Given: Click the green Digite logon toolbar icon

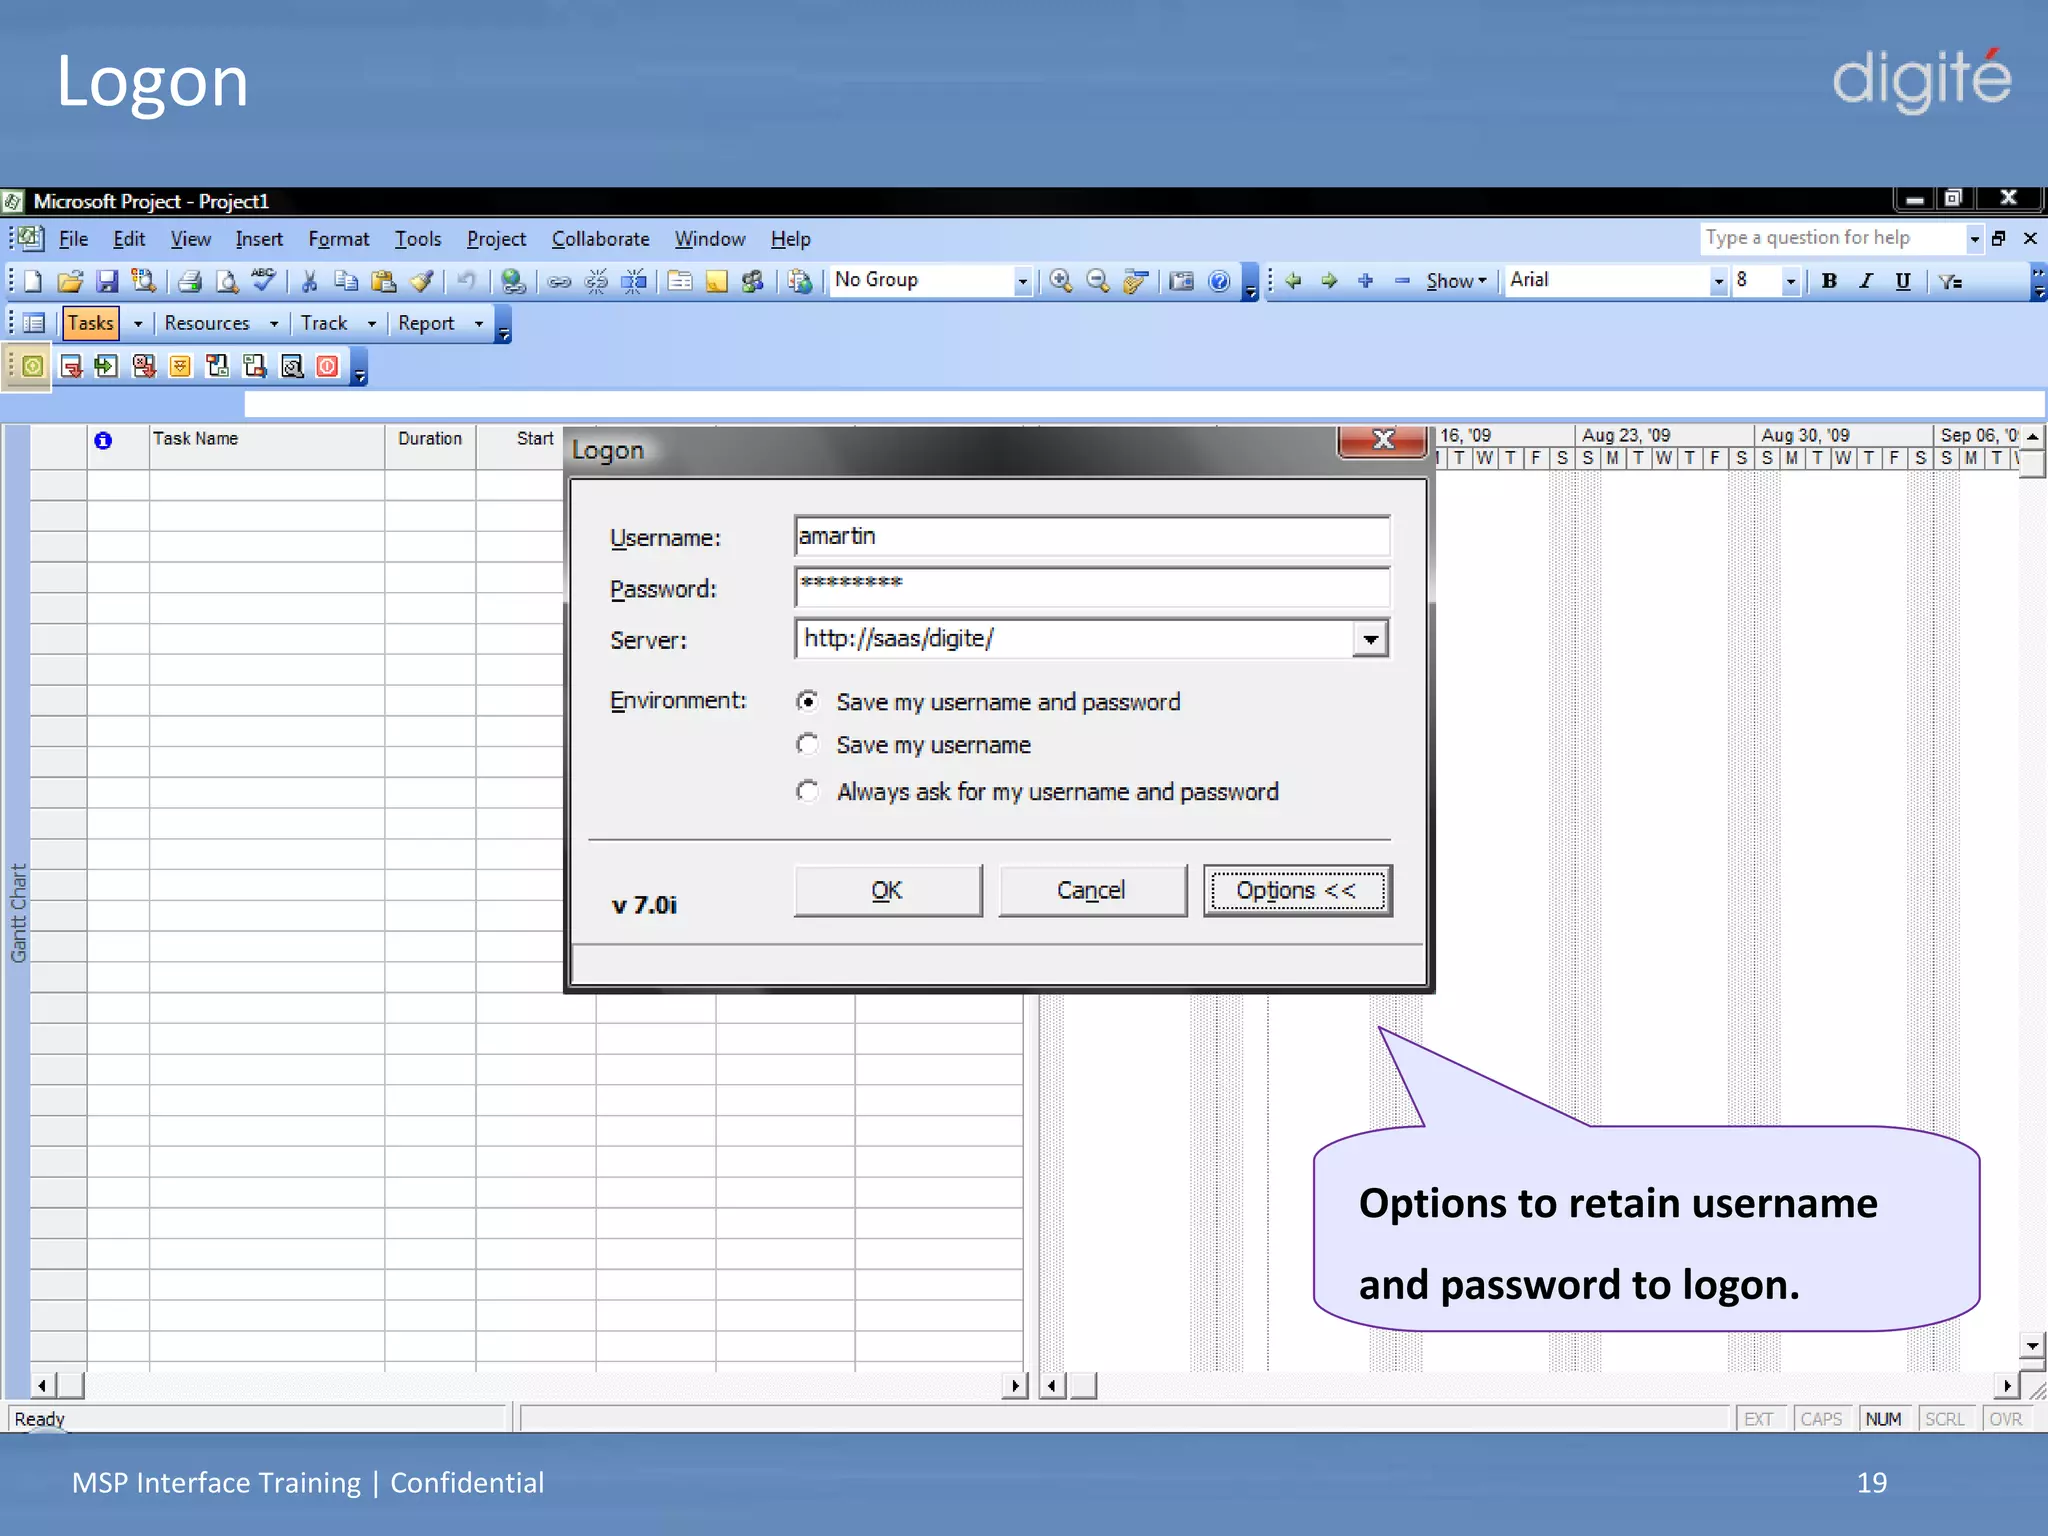Looking at the screenshot, I should point(32,366).
